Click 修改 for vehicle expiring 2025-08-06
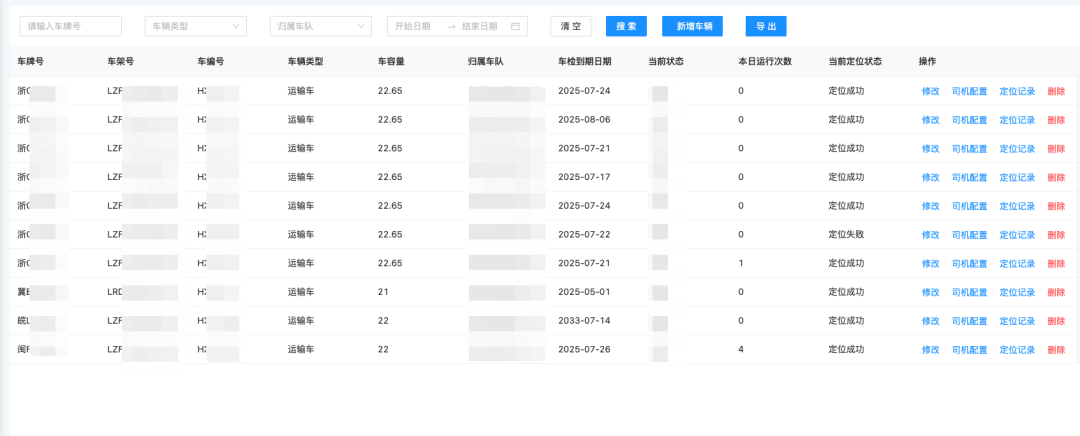Image resolution: width=1080 pixels, height=436 pixels. tap(930, 120)
